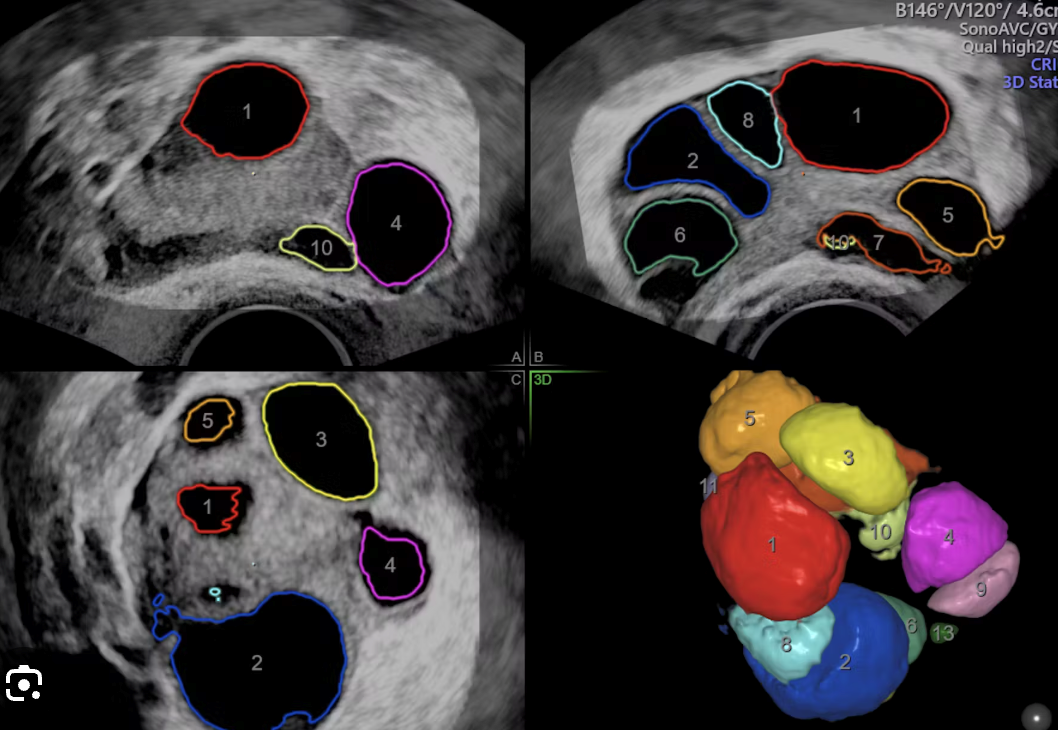Click the red follicle 1 in 3D render
The image size is (1058, 730).
coord(771,545)
